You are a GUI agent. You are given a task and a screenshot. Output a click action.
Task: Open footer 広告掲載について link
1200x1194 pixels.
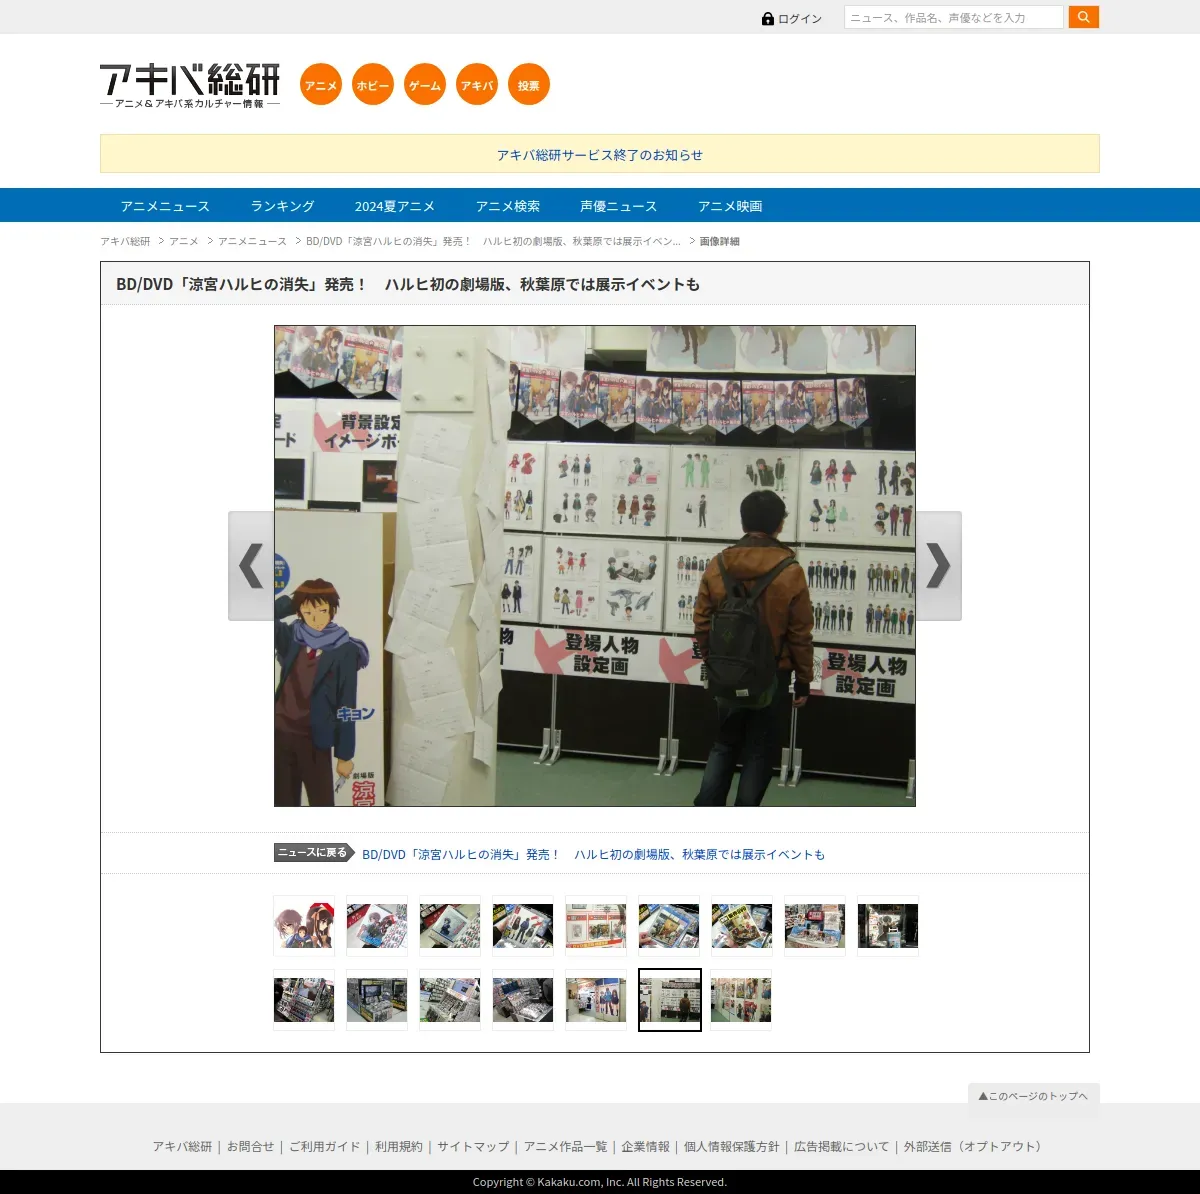click(x=841, y=1147)
